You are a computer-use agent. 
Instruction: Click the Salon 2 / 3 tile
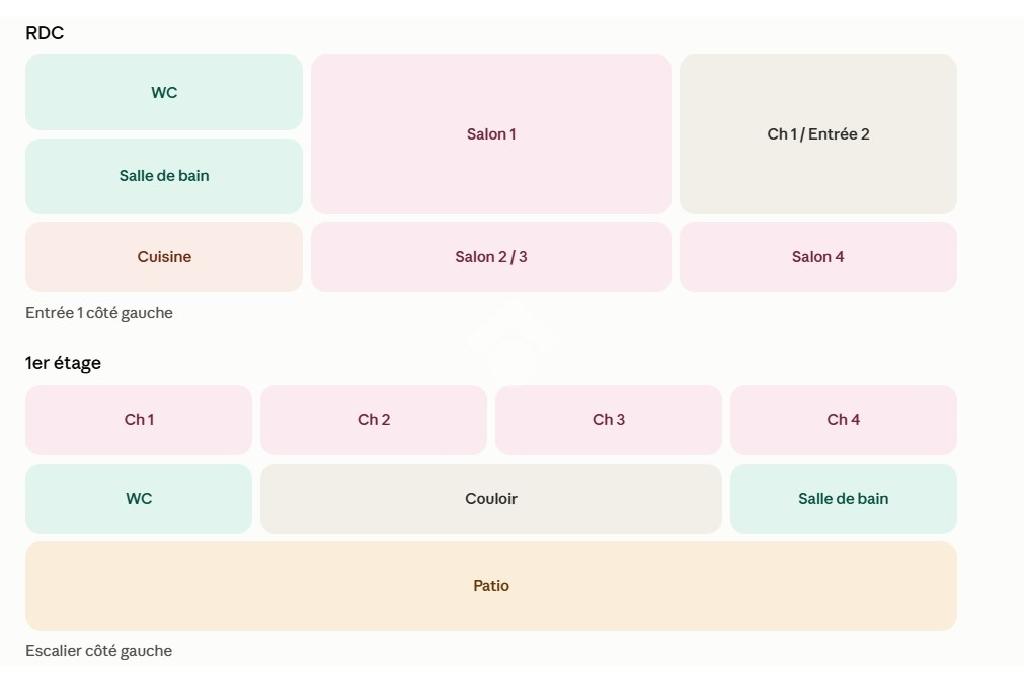click(x=491, y=257)
